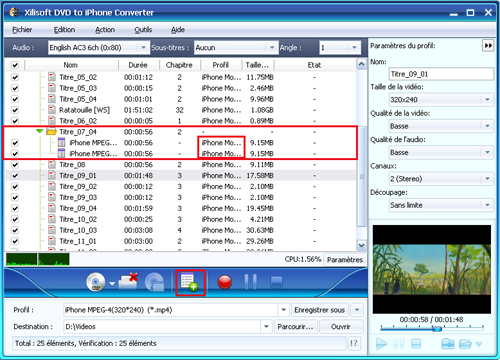
Task: Sort list by Nom column header
Action: pos(70,65)
